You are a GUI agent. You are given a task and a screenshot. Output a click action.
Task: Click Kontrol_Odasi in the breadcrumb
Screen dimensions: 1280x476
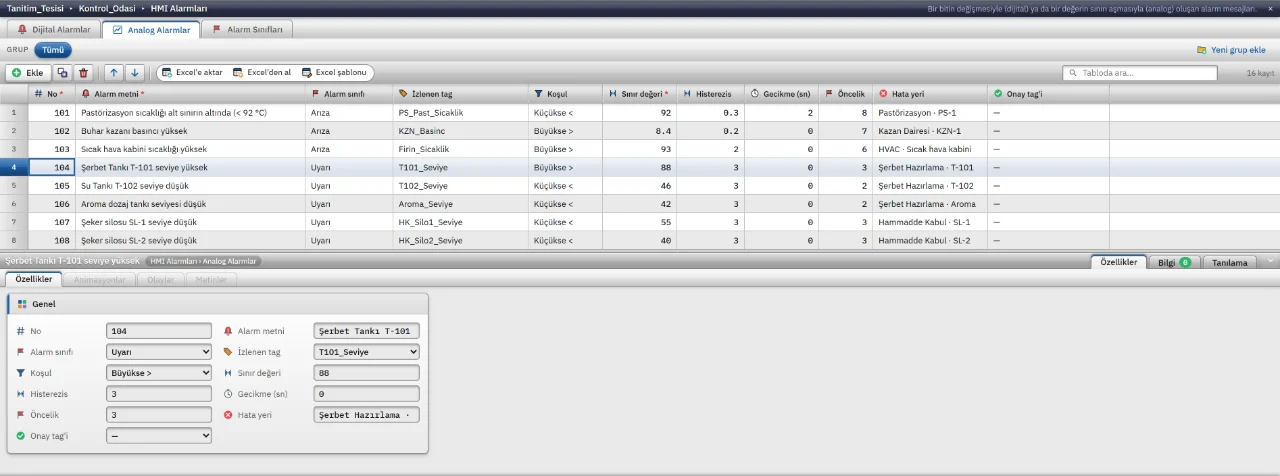(107, 8)
